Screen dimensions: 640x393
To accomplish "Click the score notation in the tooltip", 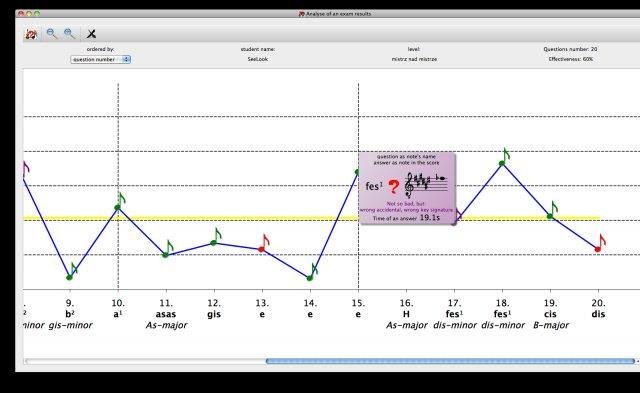I will pyautogui.click(x=425, y=184).
